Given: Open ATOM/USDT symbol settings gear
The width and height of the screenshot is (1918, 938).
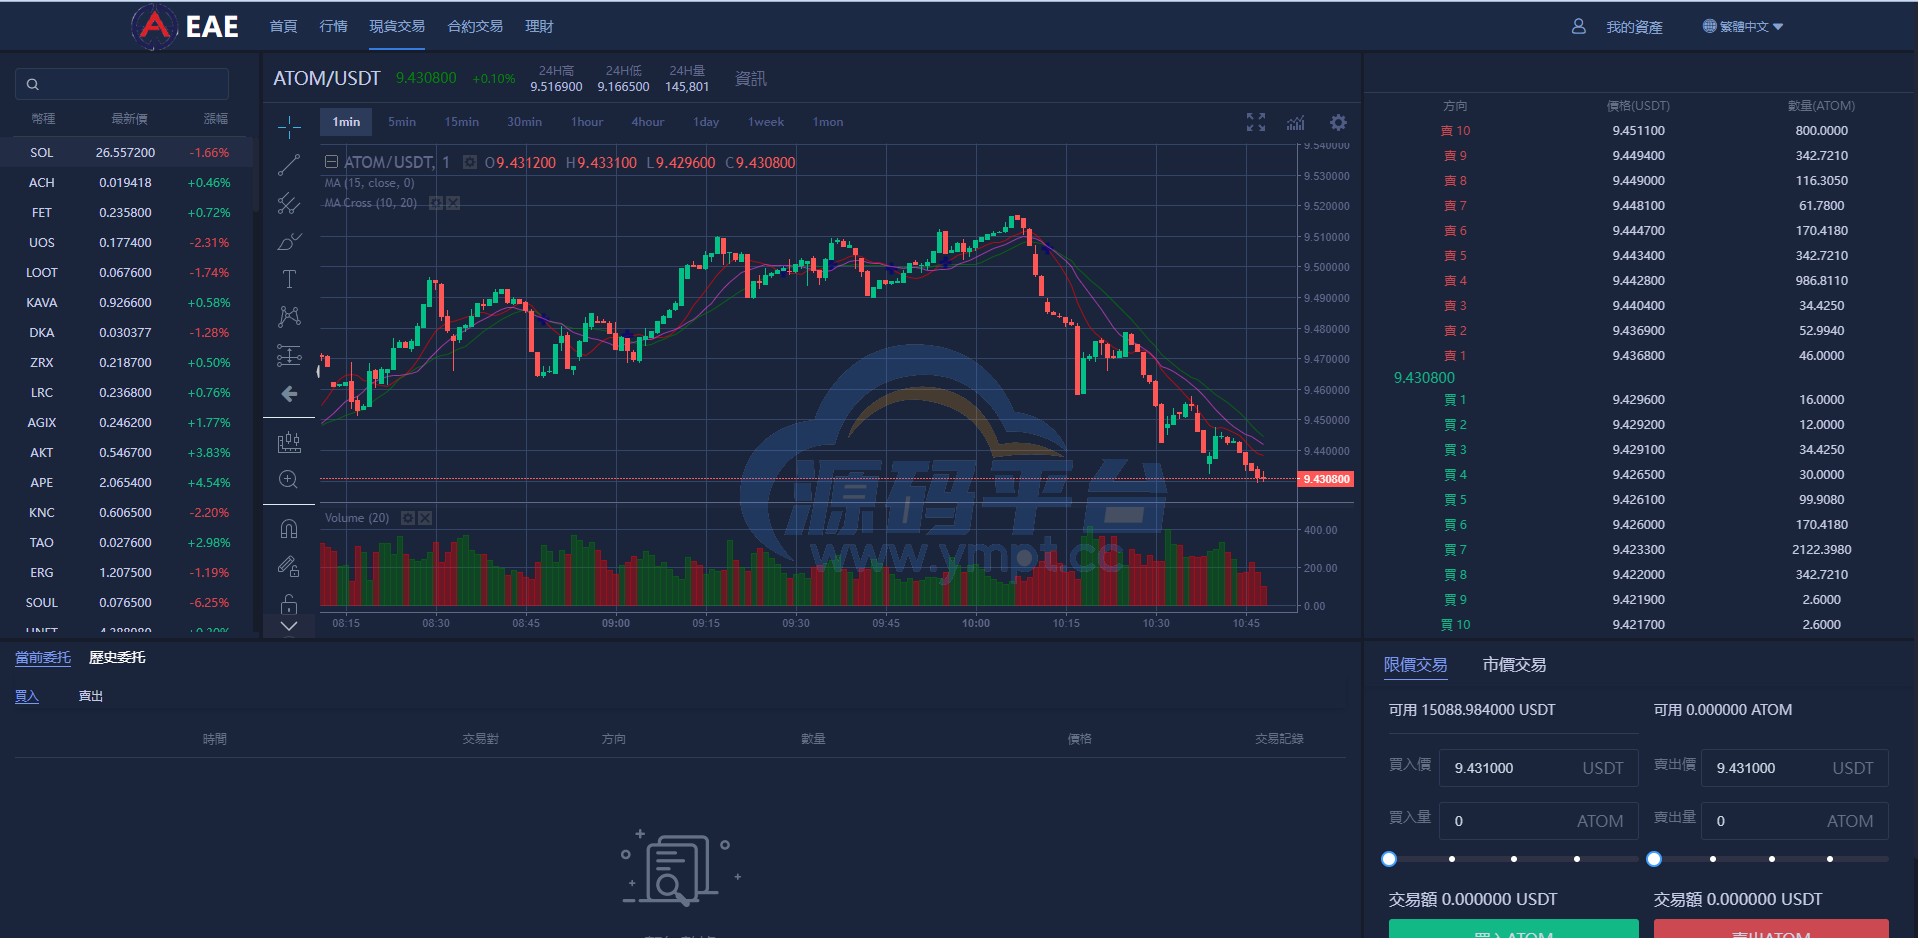Looking at the screenshot, I should point(469,162).
